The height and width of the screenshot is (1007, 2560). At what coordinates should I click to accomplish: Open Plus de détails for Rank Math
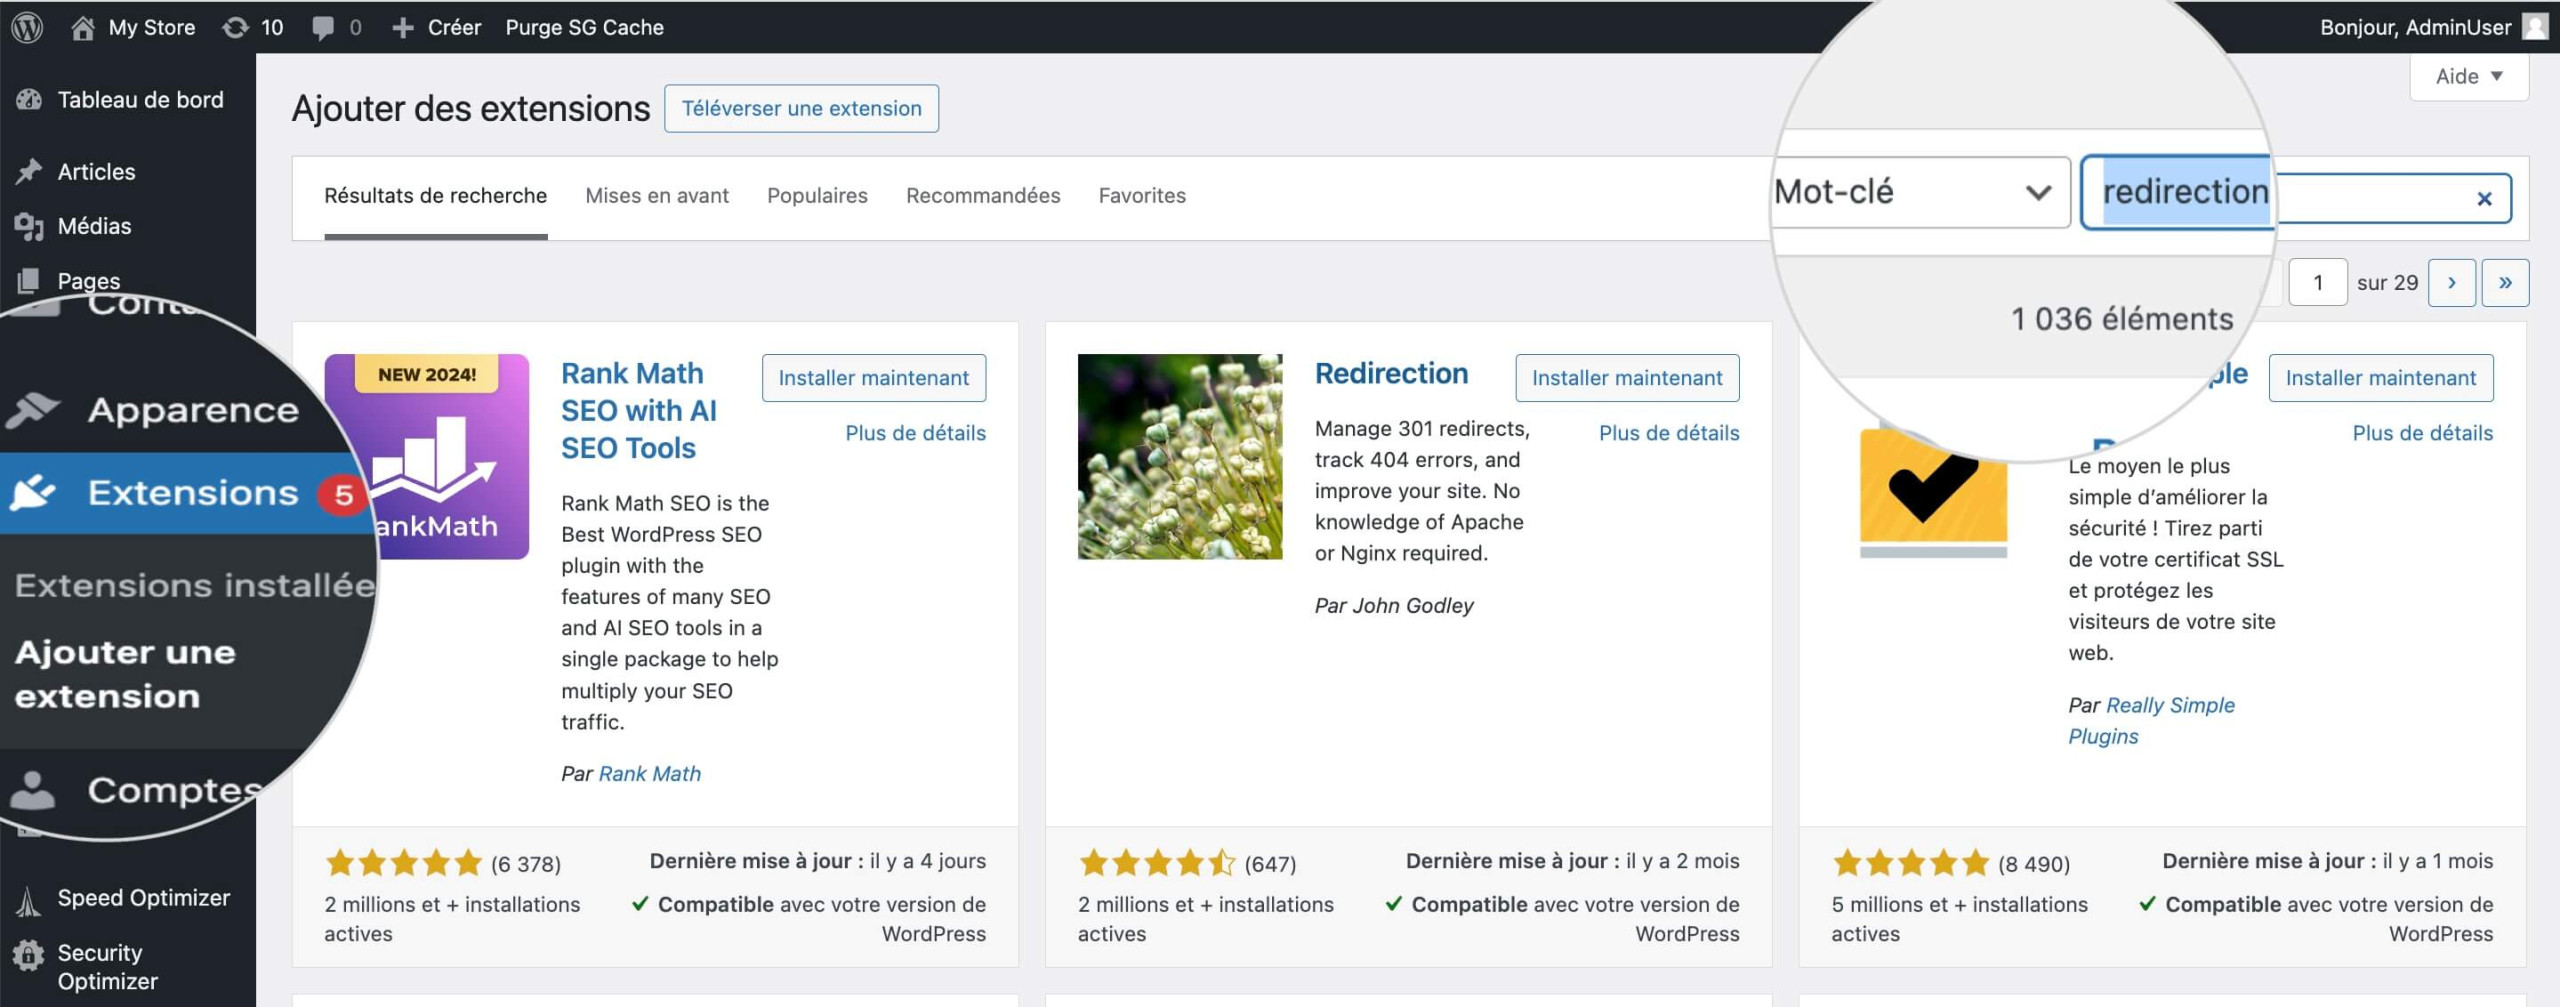pos(915,433)
